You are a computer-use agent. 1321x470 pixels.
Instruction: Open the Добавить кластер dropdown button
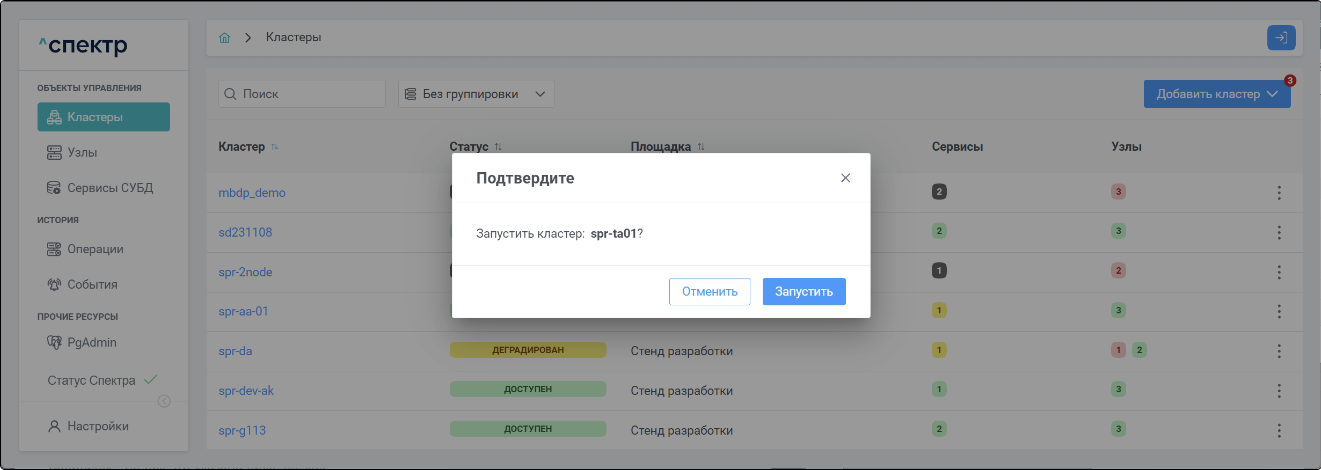click(1216, 94)
